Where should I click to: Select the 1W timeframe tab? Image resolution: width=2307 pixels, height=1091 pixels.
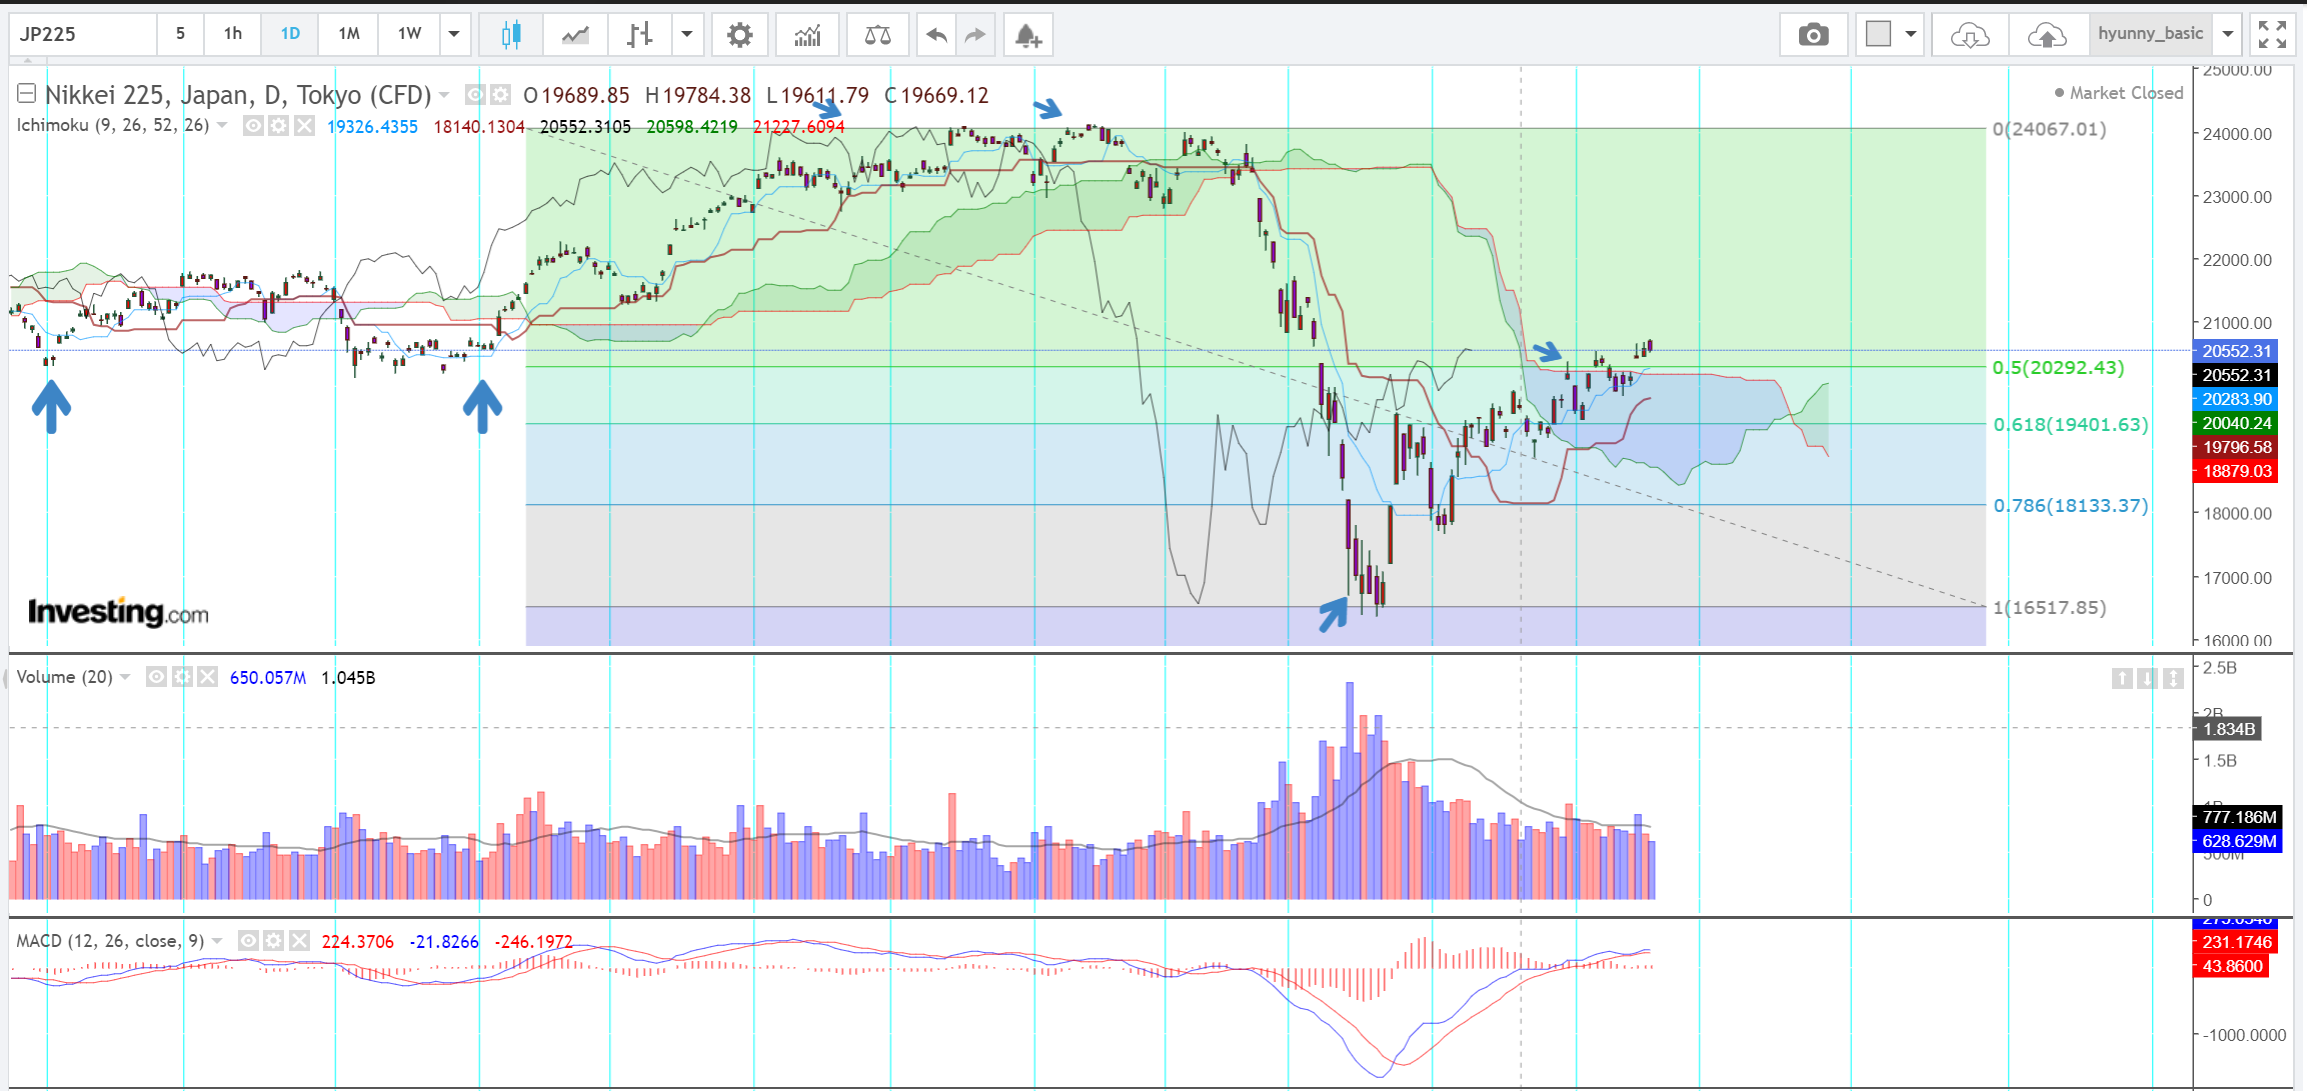click(x=409, y=34)
